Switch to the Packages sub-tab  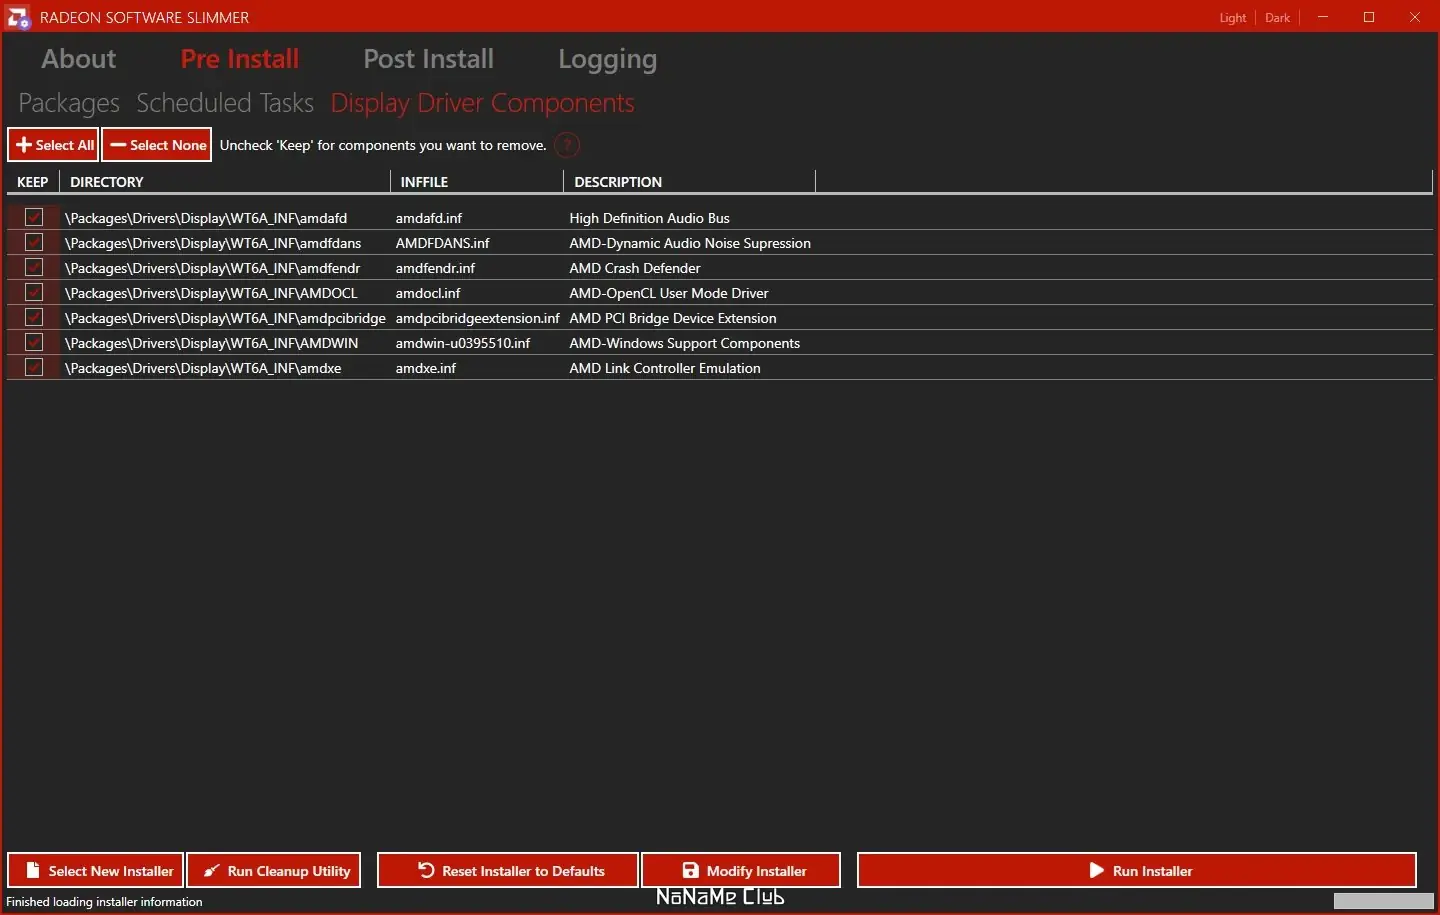(69, 103)
